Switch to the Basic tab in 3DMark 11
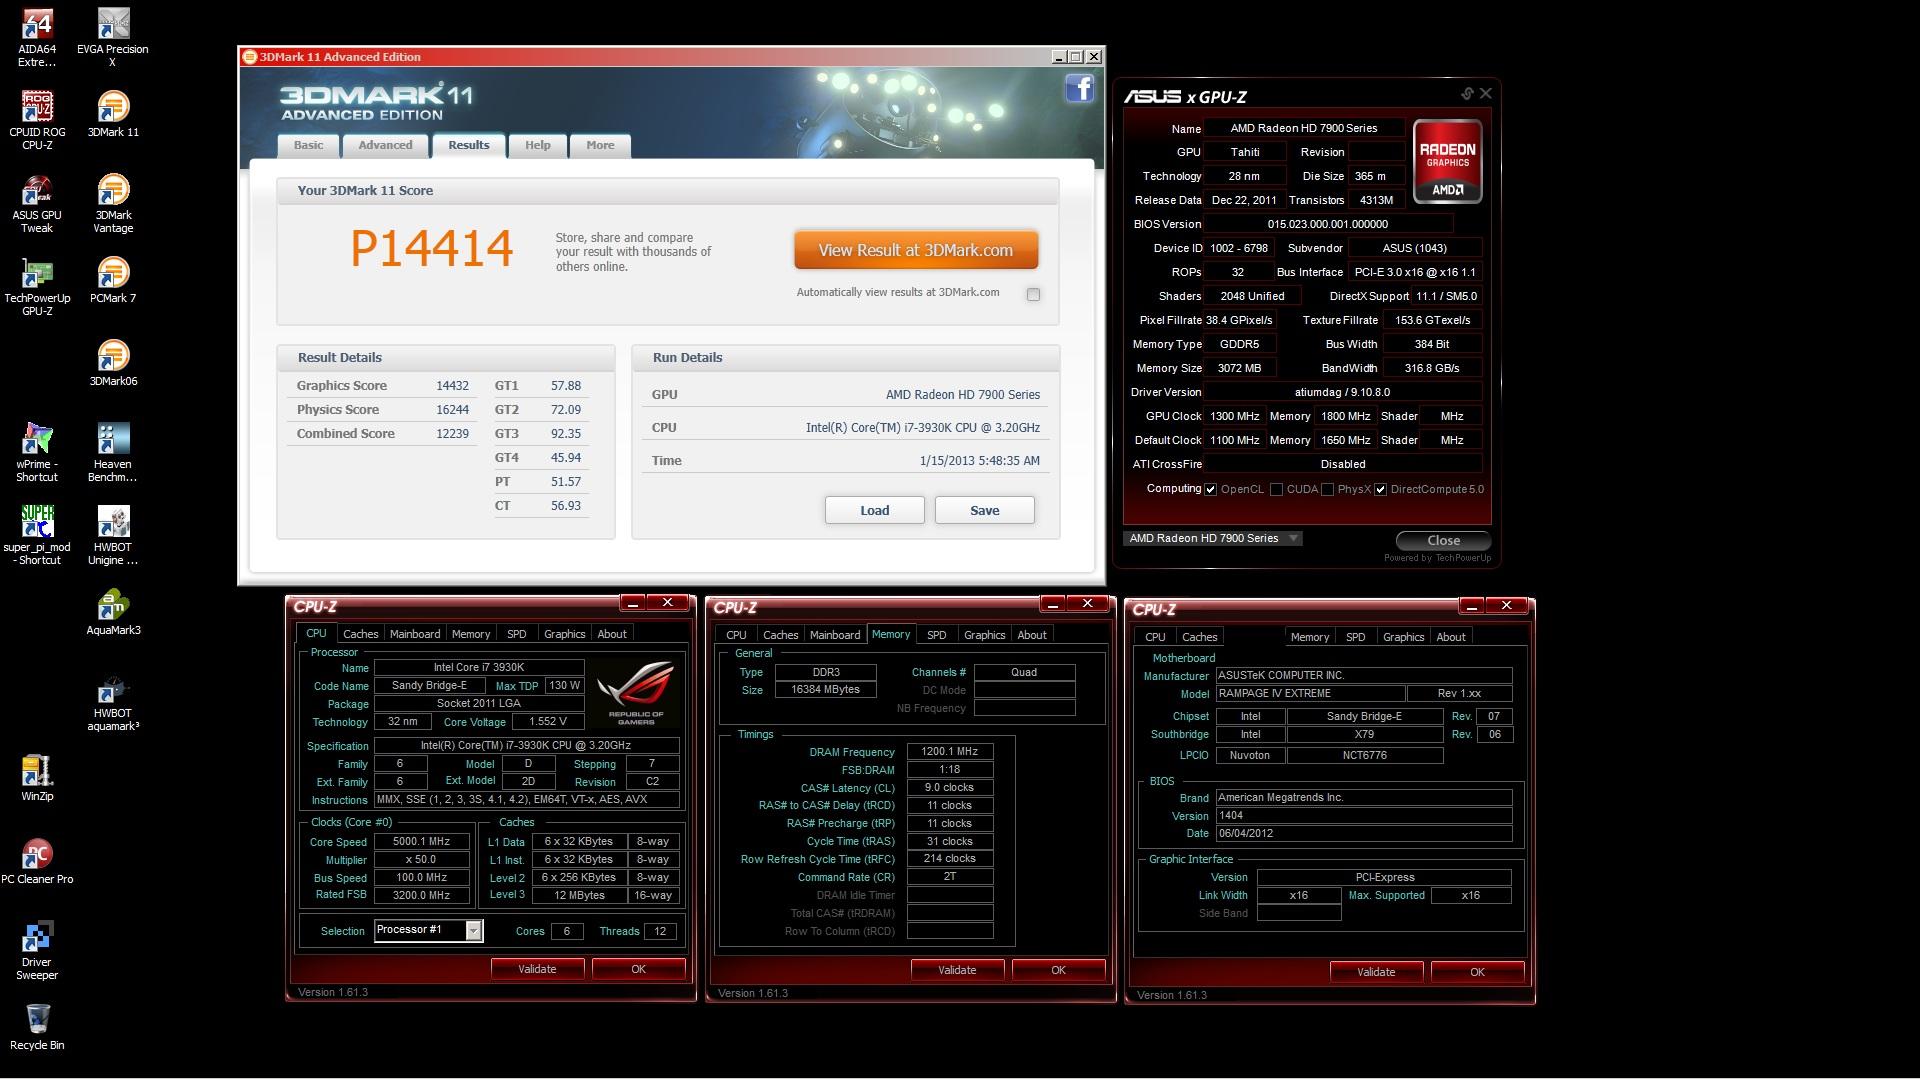This screenshot has height=1080, width=1920. (x=308, y=145)
